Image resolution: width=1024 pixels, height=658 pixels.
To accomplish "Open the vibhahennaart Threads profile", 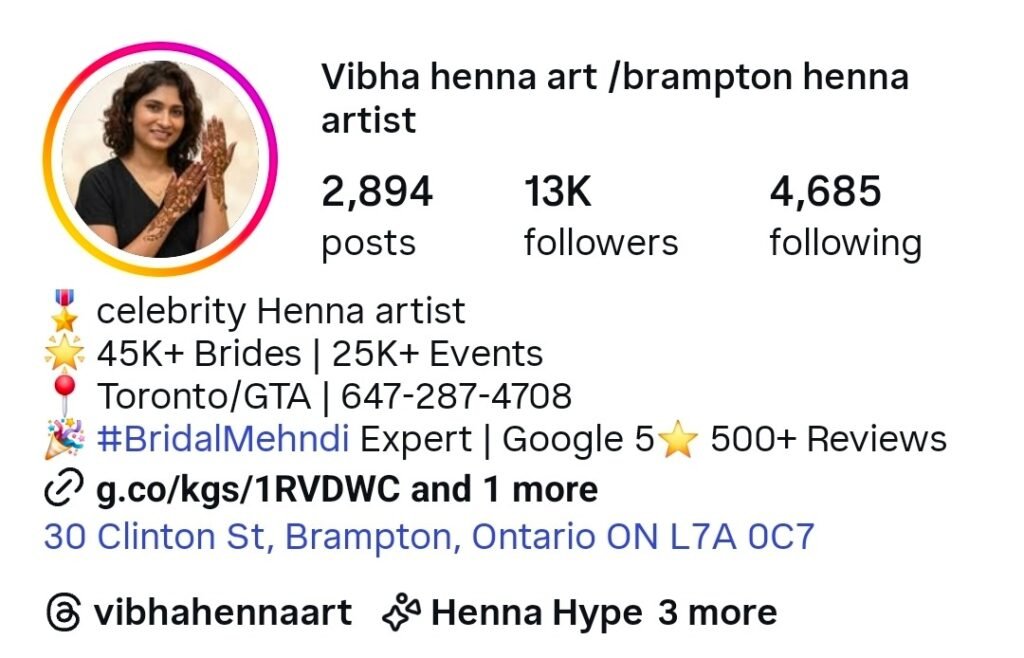I will tap(223, 612).
